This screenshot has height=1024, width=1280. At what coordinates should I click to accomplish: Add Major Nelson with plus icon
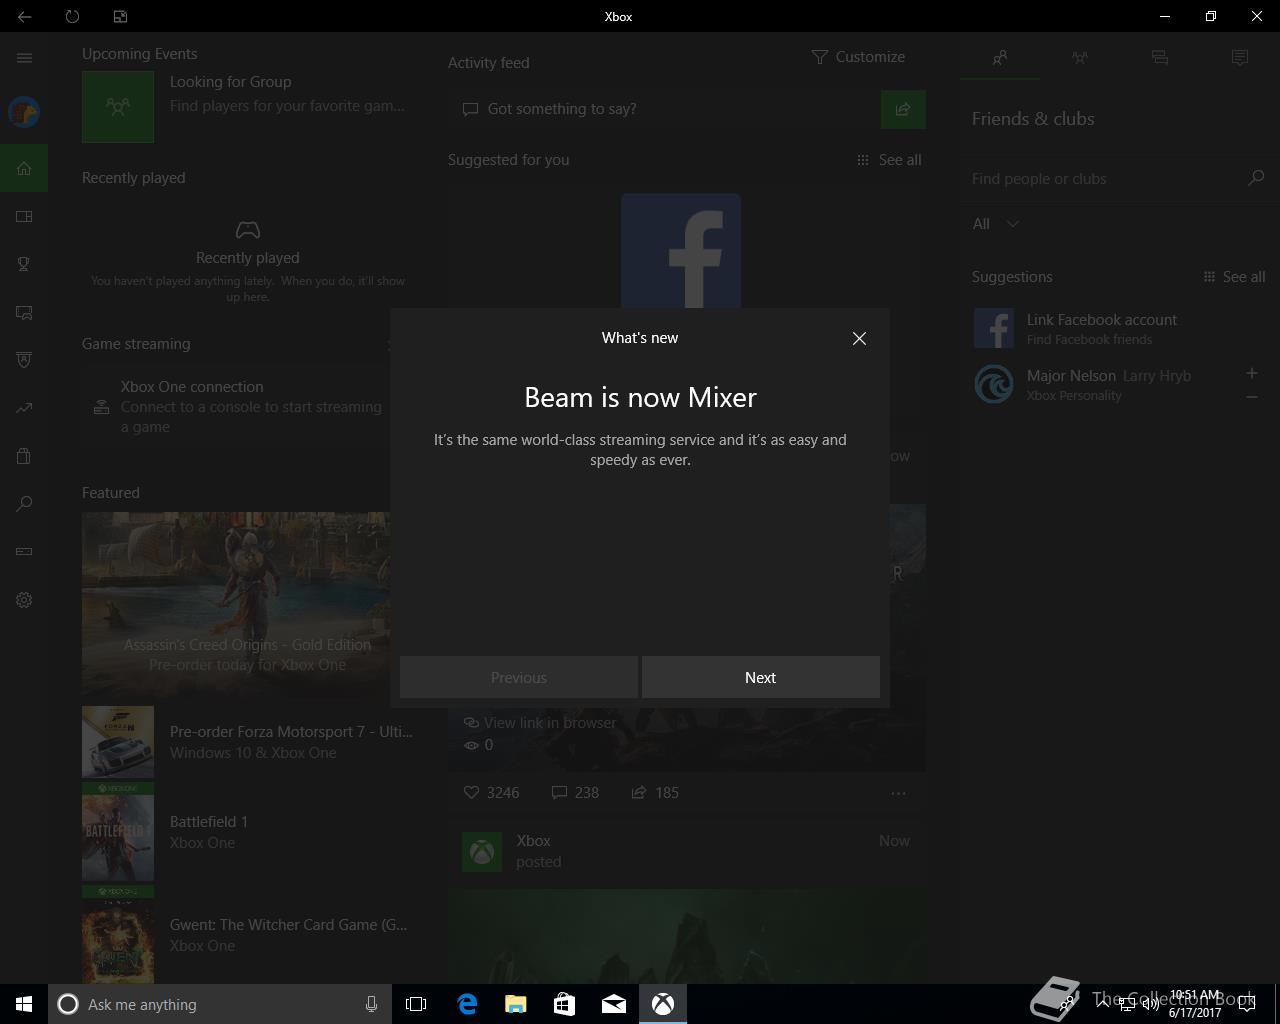pos(1251,373)
